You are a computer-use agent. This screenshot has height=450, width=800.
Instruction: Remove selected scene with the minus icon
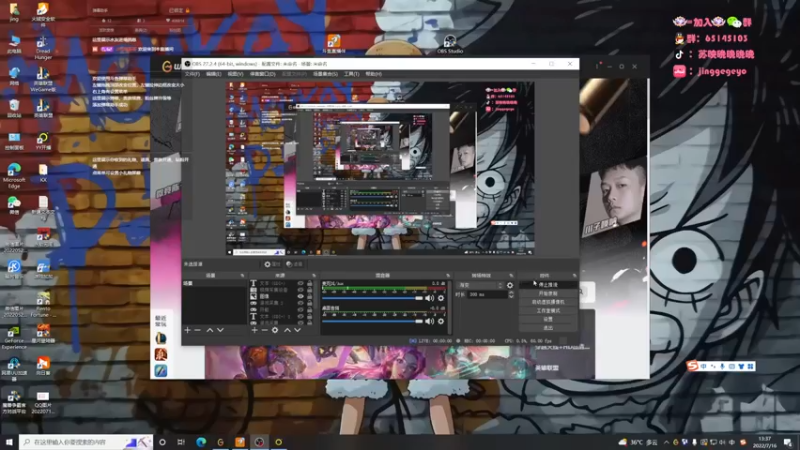point(197,330)
